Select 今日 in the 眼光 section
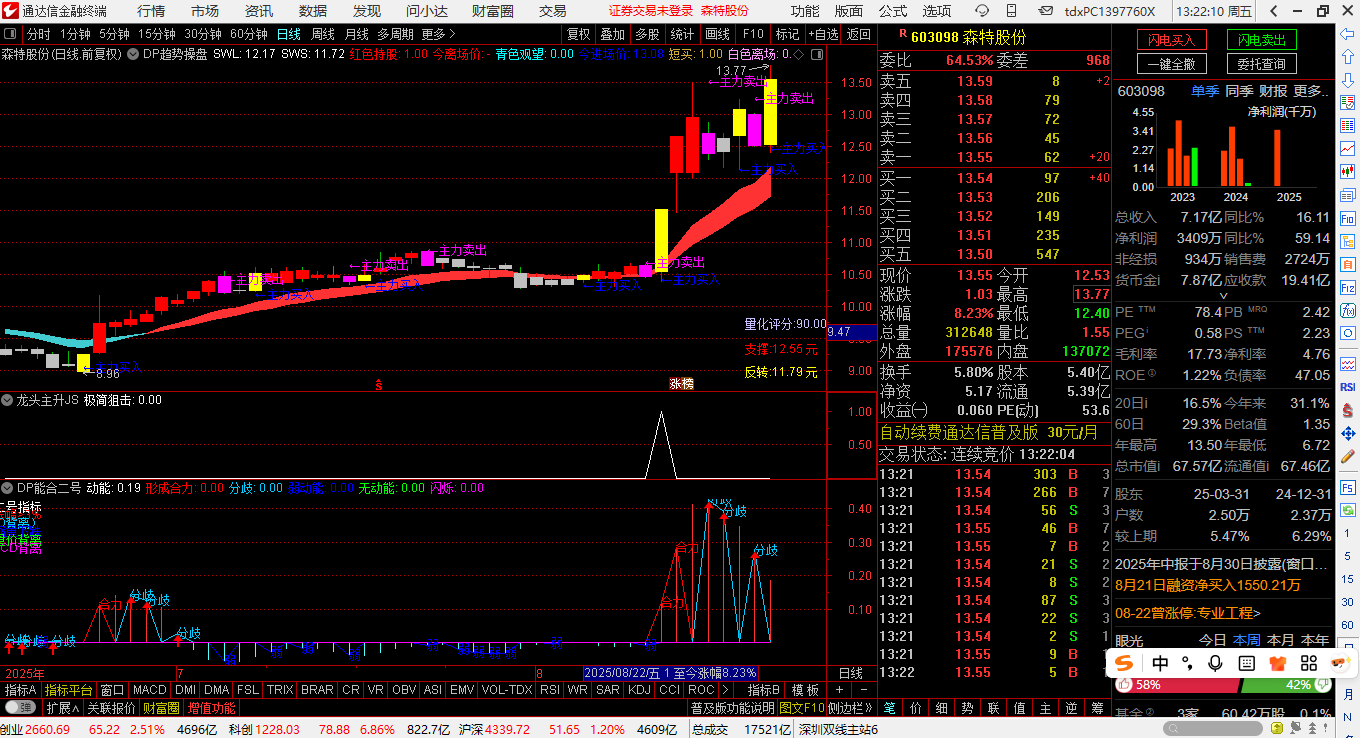Screen dimensions: 1360x738 point(1212,640)
